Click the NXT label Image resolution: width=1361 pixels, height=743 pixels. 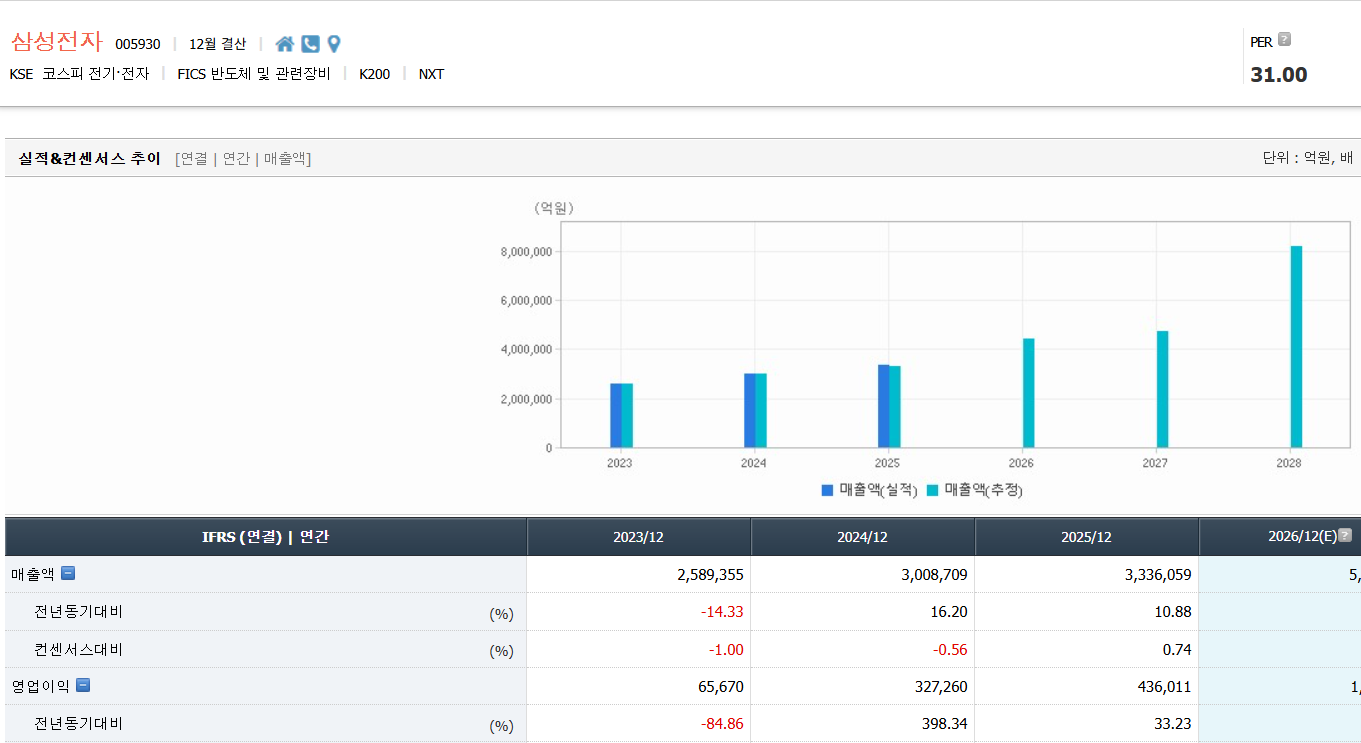432,74
